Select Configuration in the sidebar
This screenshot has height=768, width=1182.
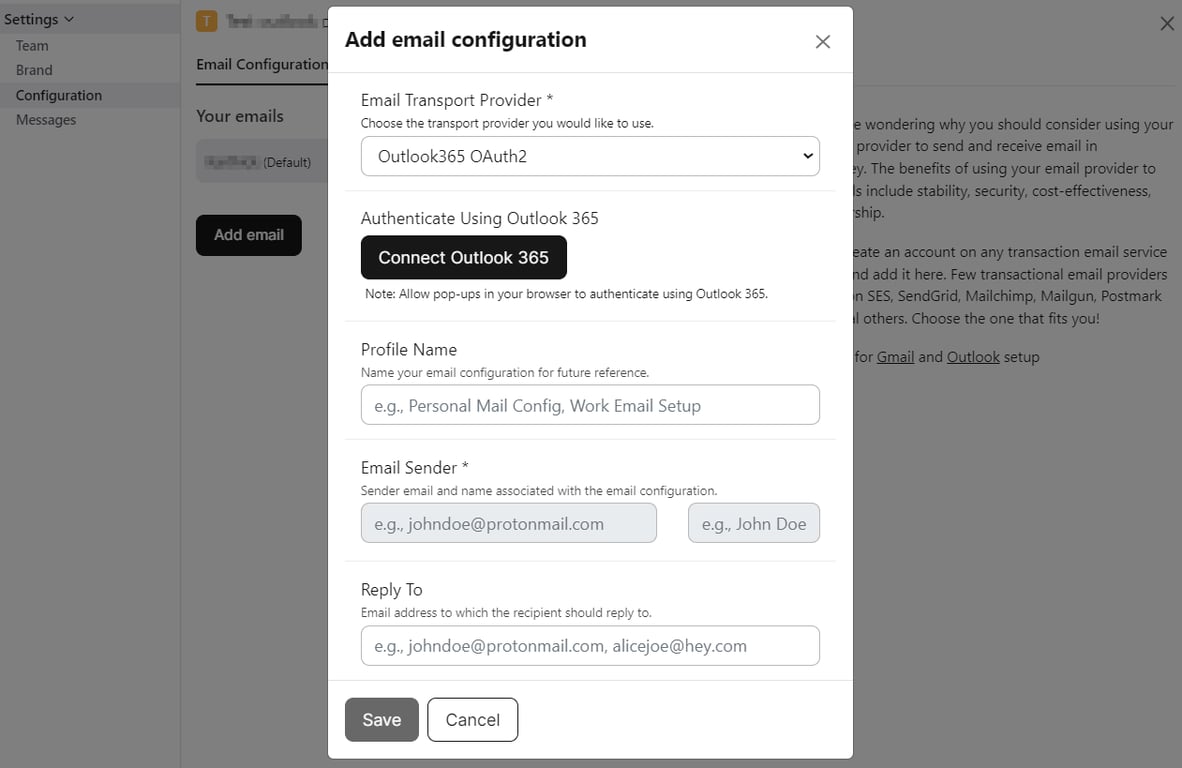point(59,96)
